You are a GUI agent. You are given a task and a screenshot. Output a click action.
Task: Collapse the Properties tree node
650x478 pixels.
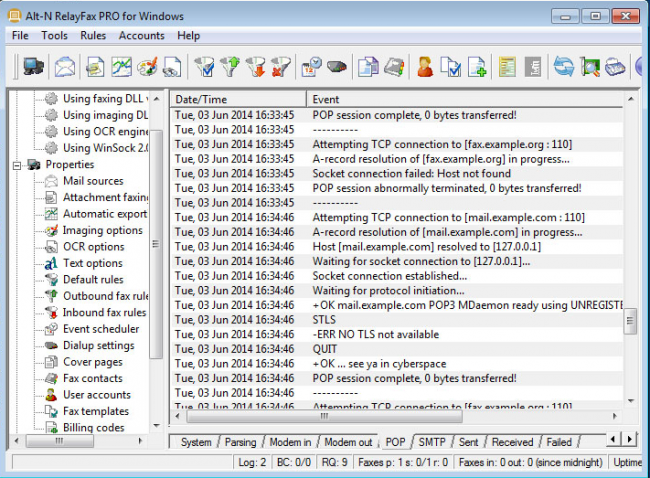pos(17,165)
